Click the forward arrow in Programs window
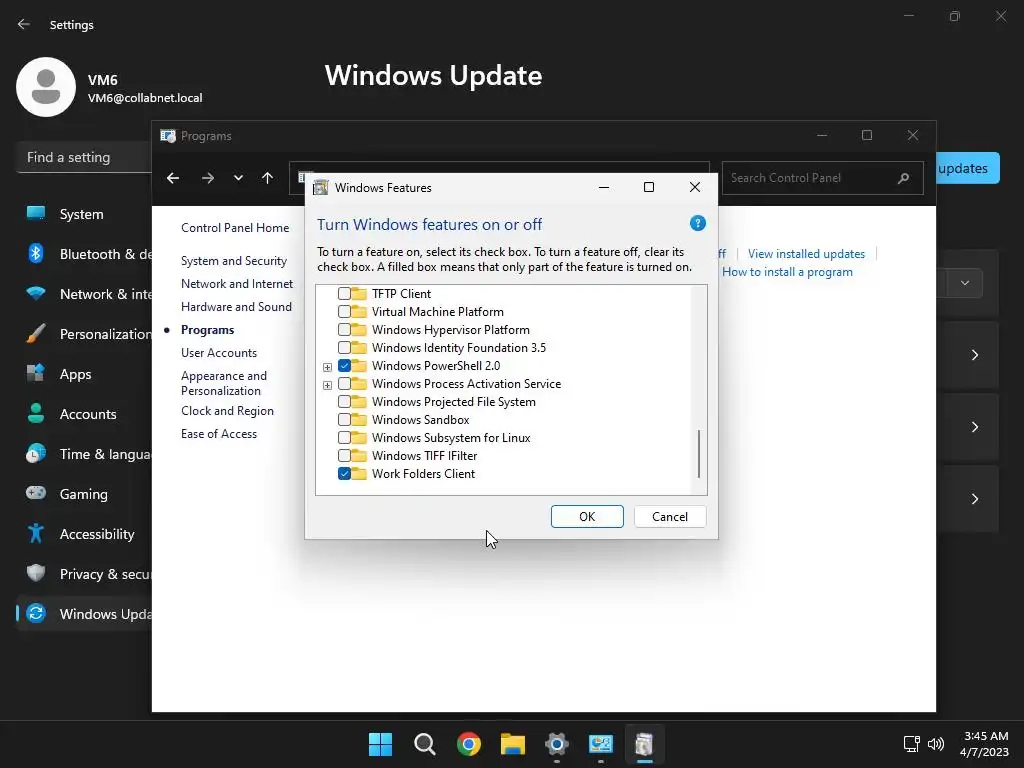The height and width of the screenshot is (768, 1024). coord(208,178)
